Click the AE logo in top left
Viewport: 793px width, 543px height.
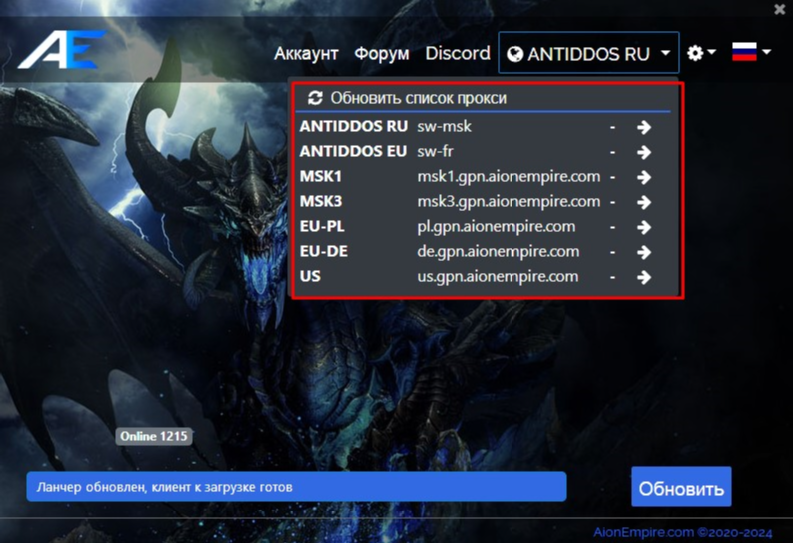coord(61,51)
